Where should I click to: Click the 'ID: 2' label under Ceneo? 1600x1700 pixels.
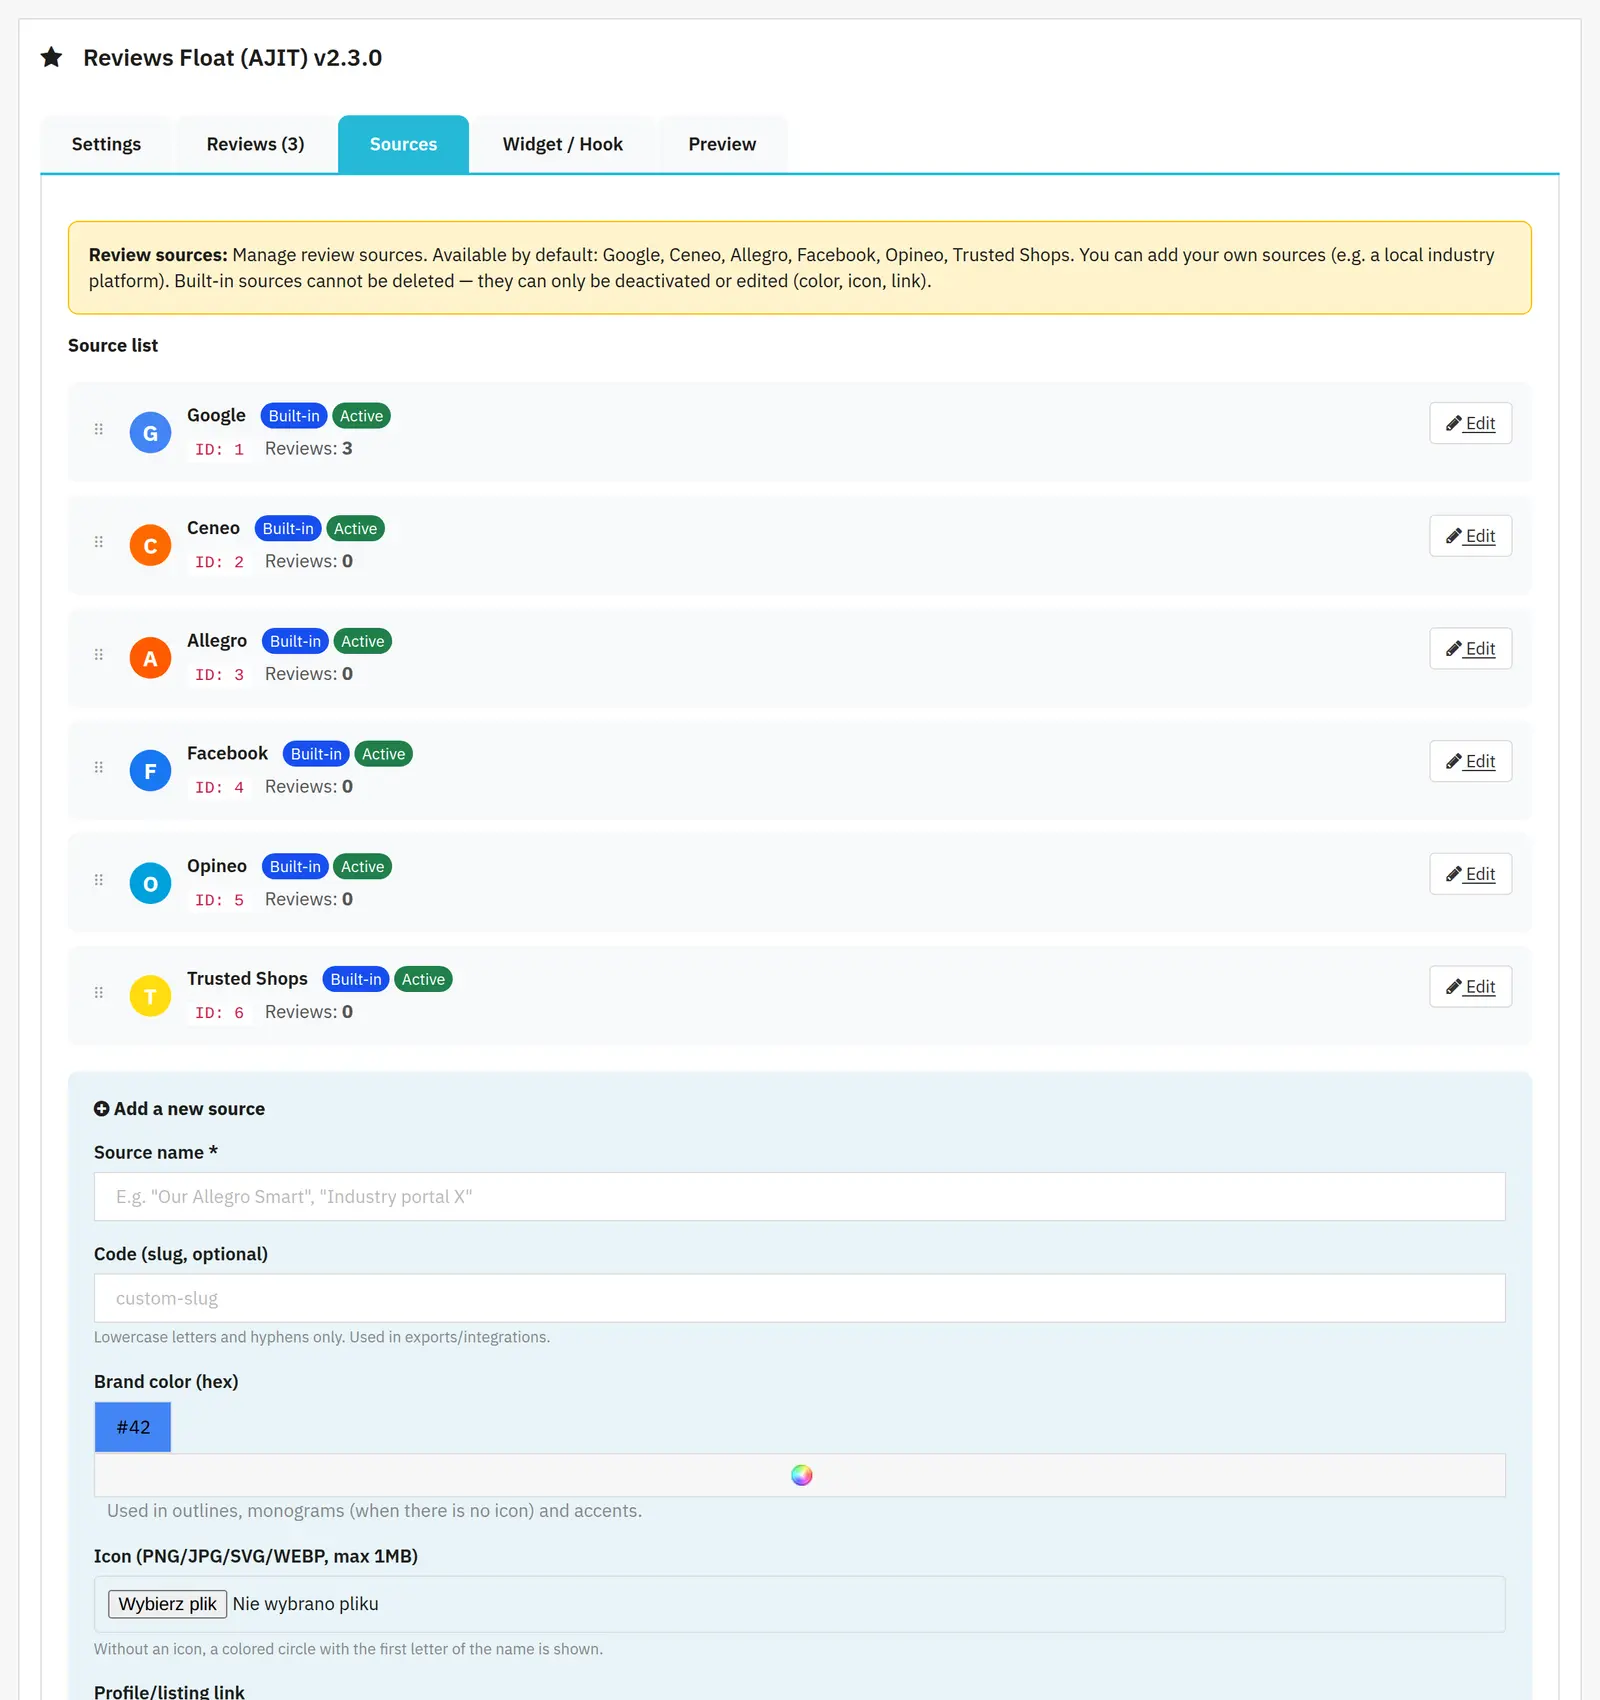pyautogui.click(x=219, y=562)
